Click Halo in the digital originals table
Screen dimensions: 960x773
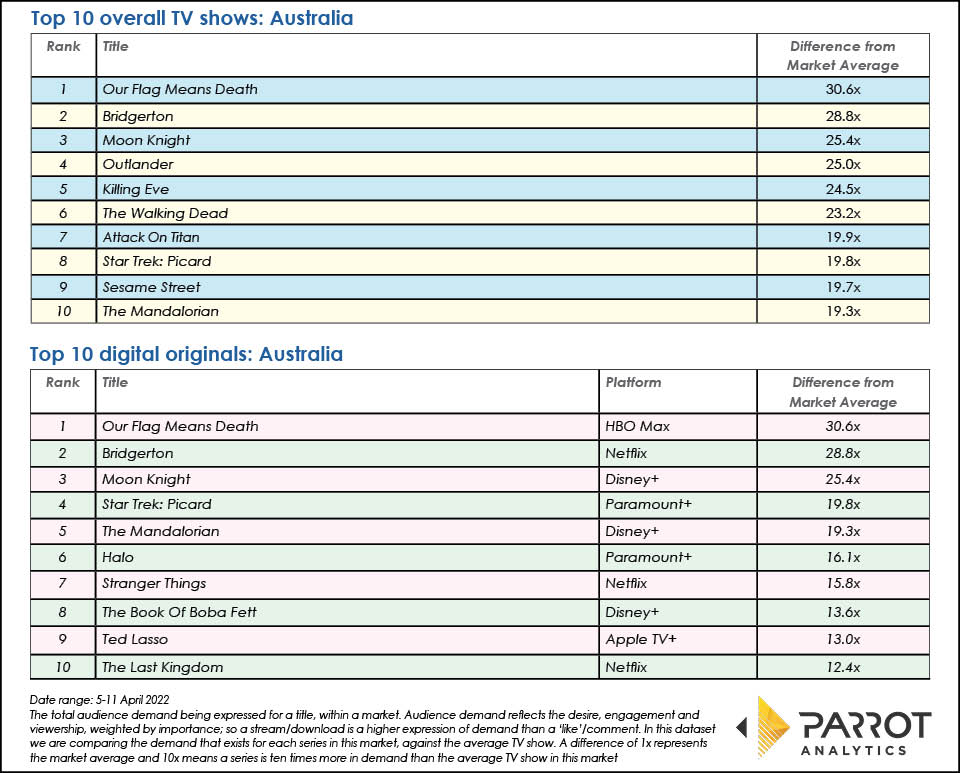click(117, 557)
